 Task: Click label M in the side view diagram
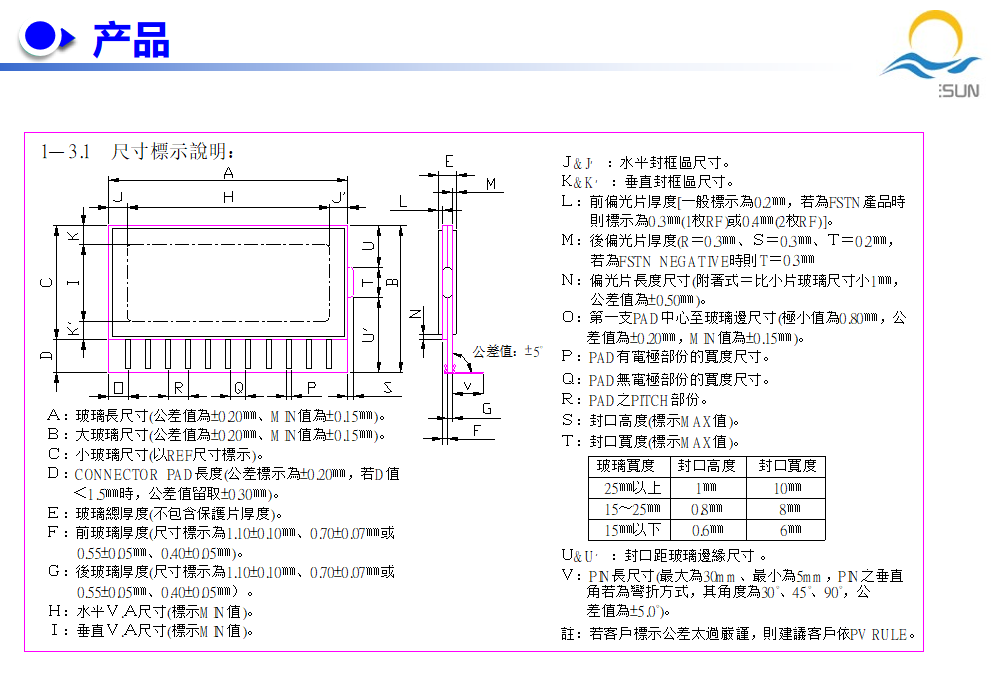point(491,184)
